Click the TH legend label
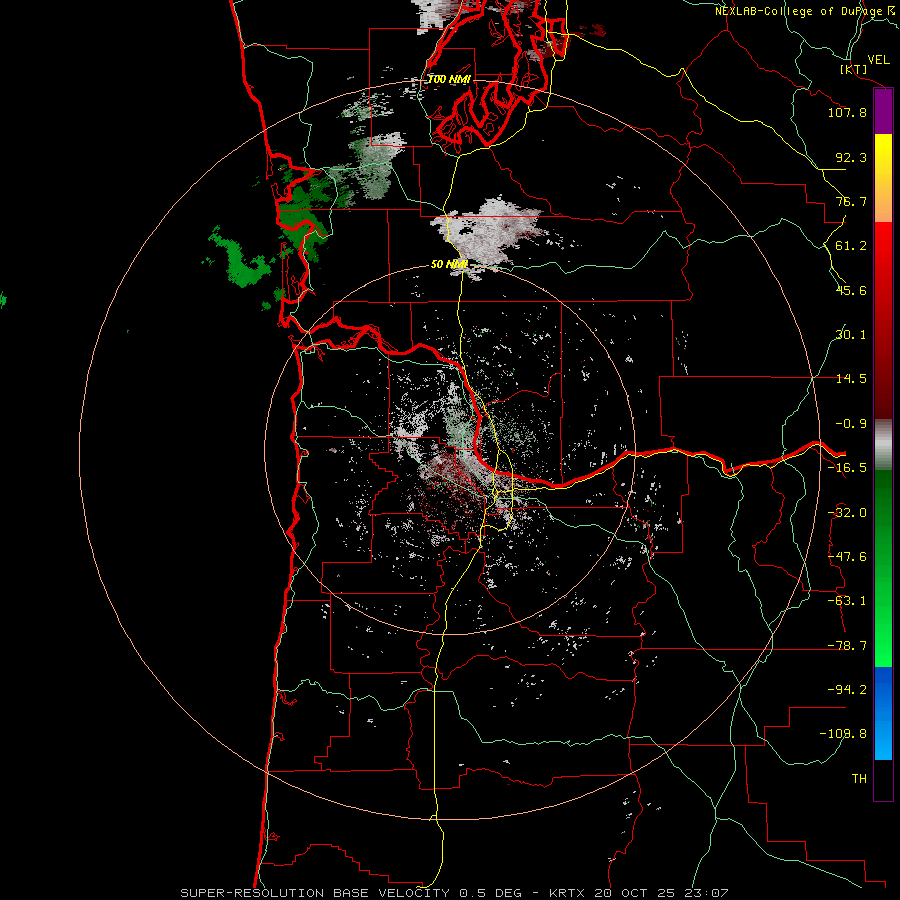Image resolution: width=900 pixels, height=900 pixels. [x=859, y=779]
